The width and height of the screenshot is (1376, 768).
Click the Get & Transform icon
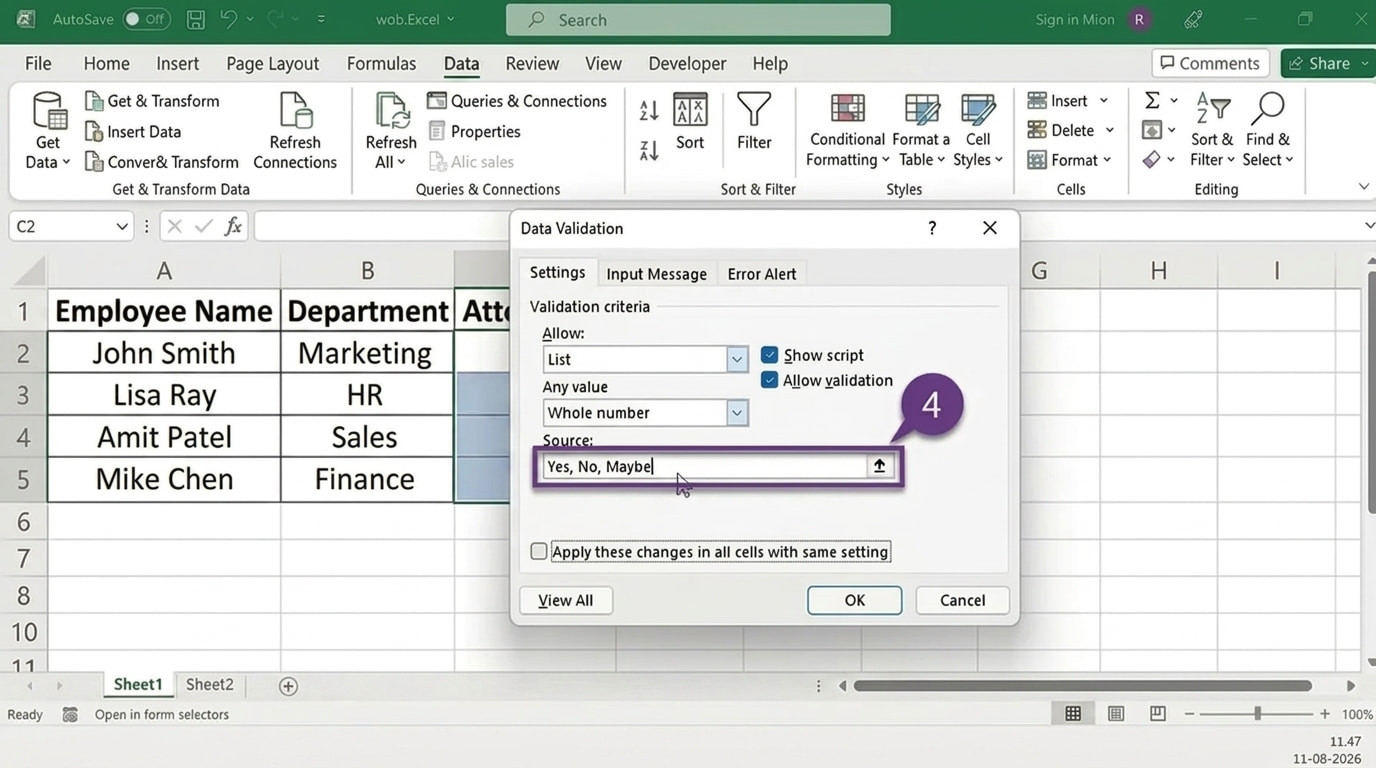(94, 101)
